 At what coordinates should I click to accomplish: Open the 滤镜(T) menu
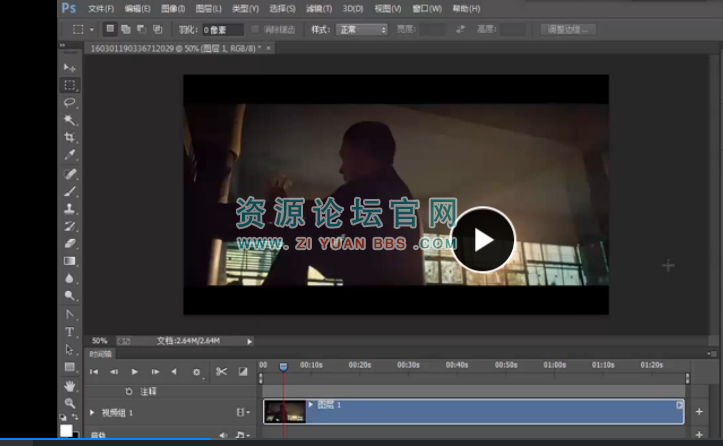pyautogui.click(x=319, y=8)
